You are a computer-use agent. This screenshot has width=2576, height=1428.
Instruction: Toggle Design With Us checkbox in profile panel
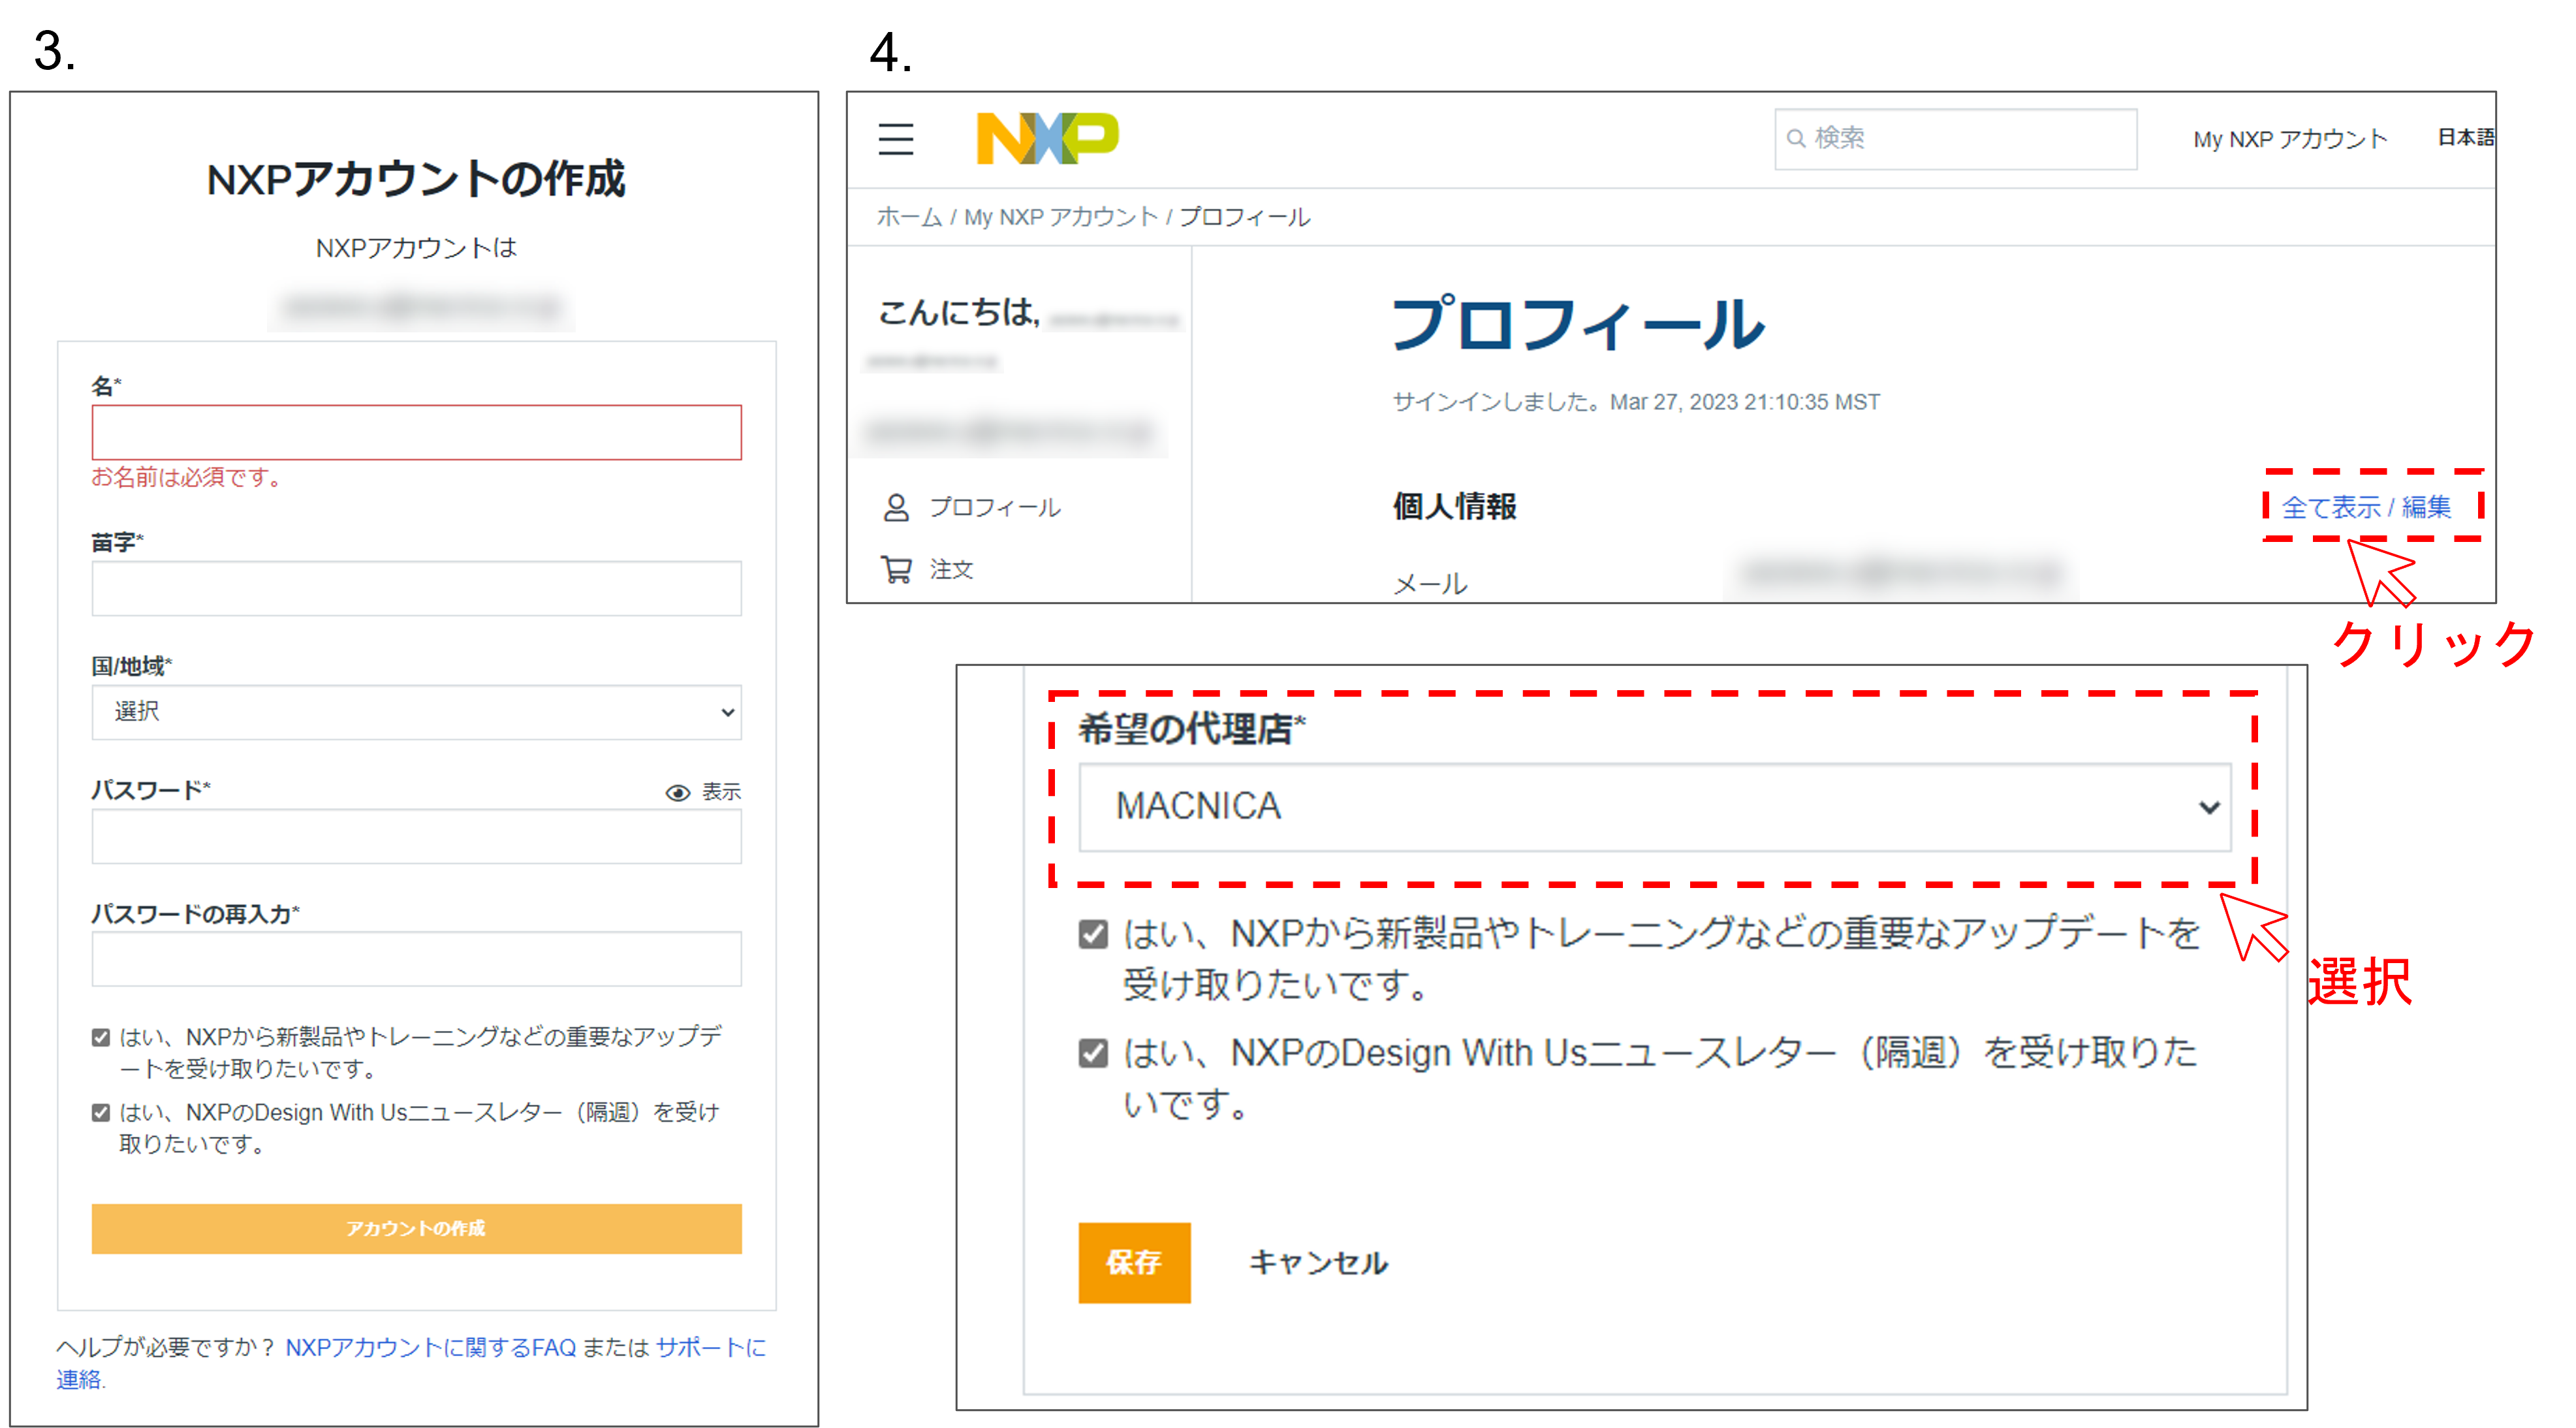click(1093, 1053)
